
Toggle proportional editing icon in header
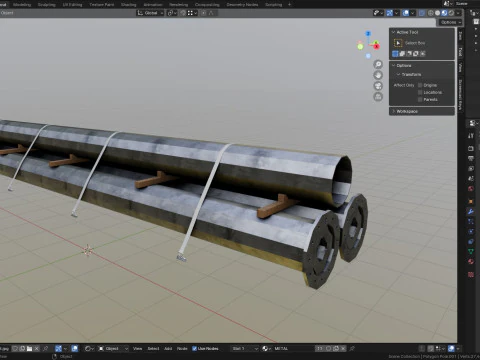point(203,13)
